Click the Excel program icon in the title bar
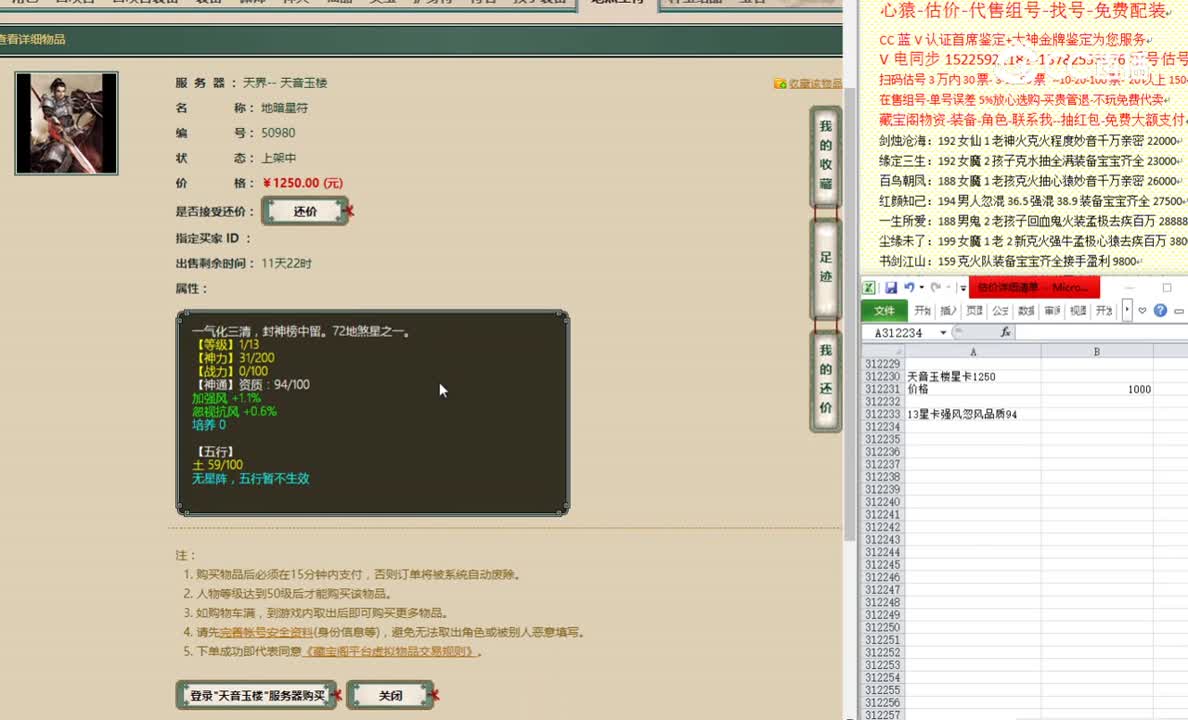The height and width of the screenshot is (720, 1188). click(868, 287)
